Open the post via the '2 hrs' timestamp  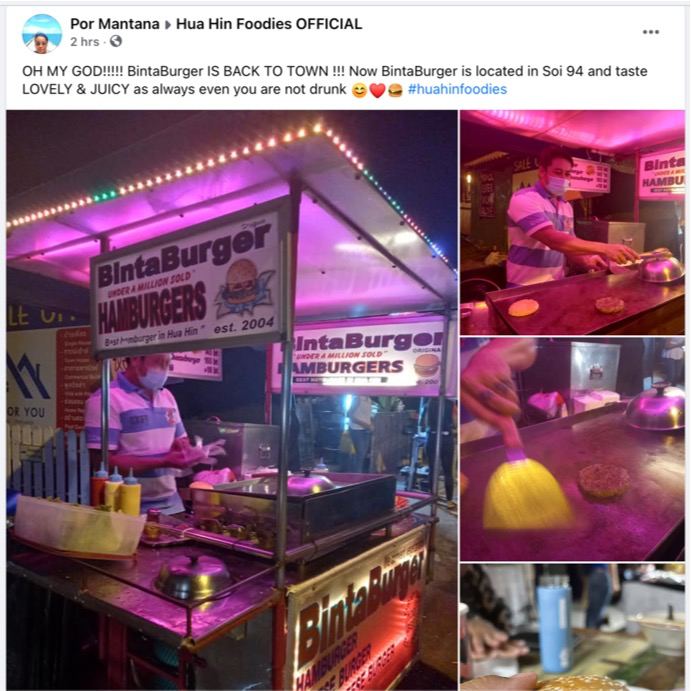click(85, 42)
